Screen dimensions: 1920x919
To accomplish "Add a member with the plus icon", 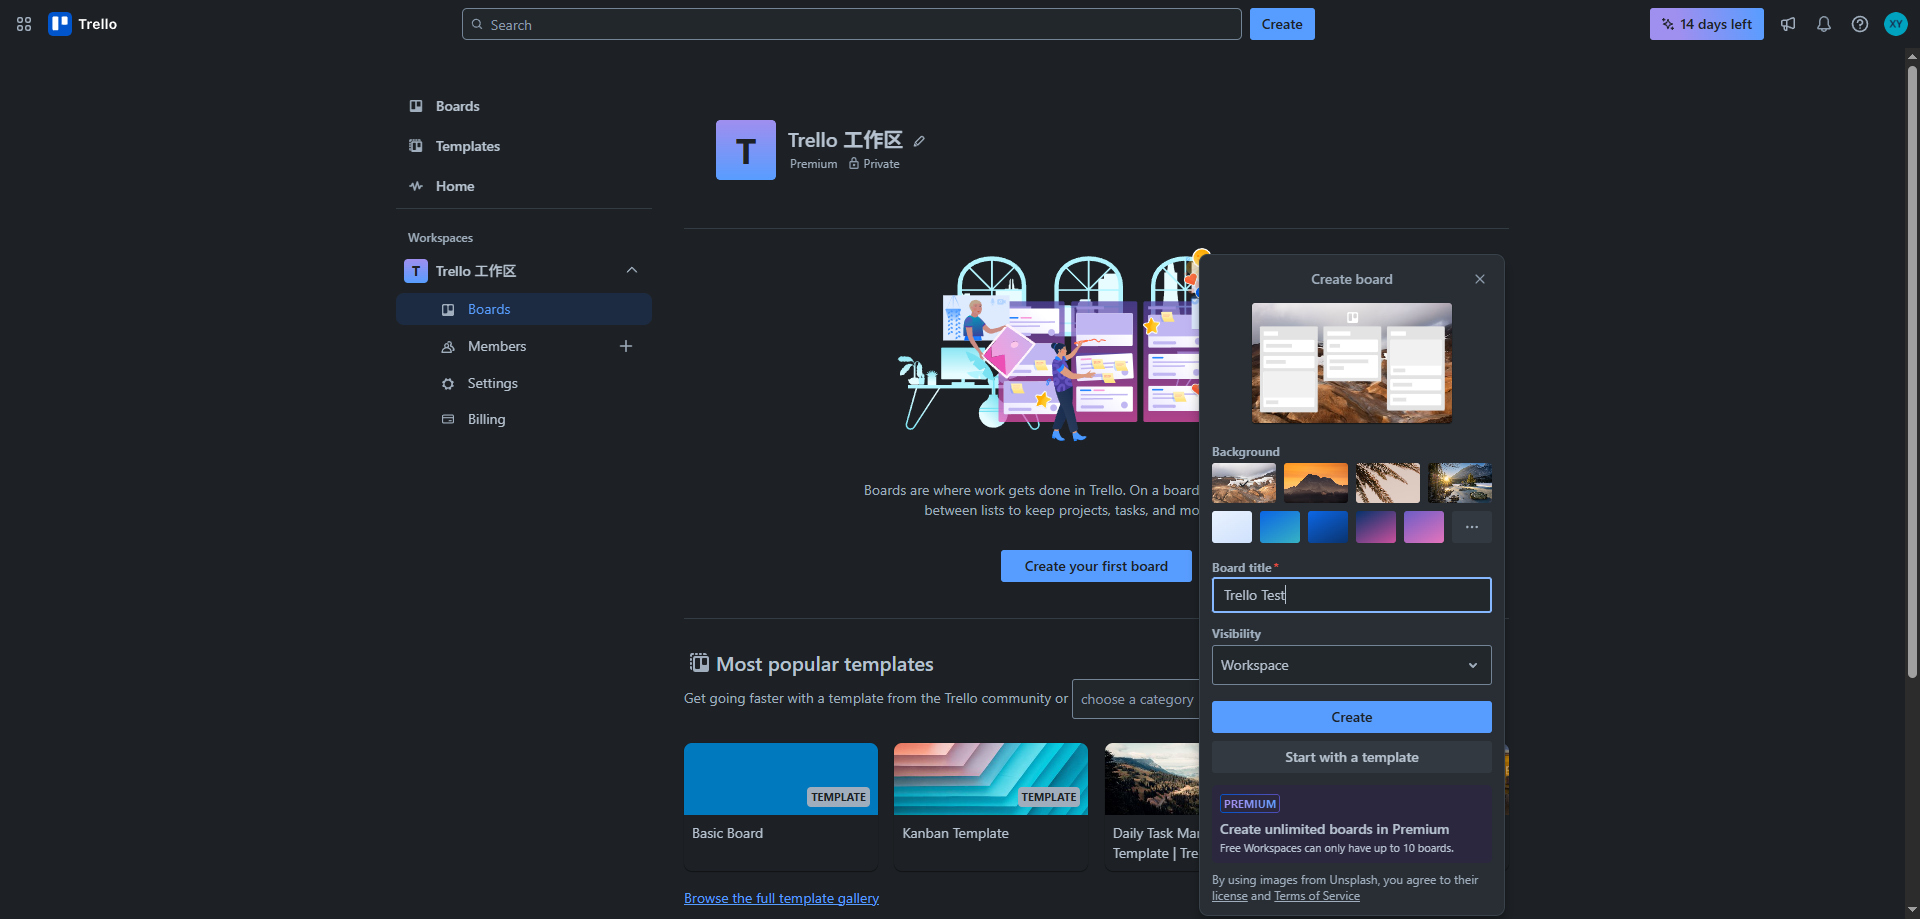I will tap(626, 346).
